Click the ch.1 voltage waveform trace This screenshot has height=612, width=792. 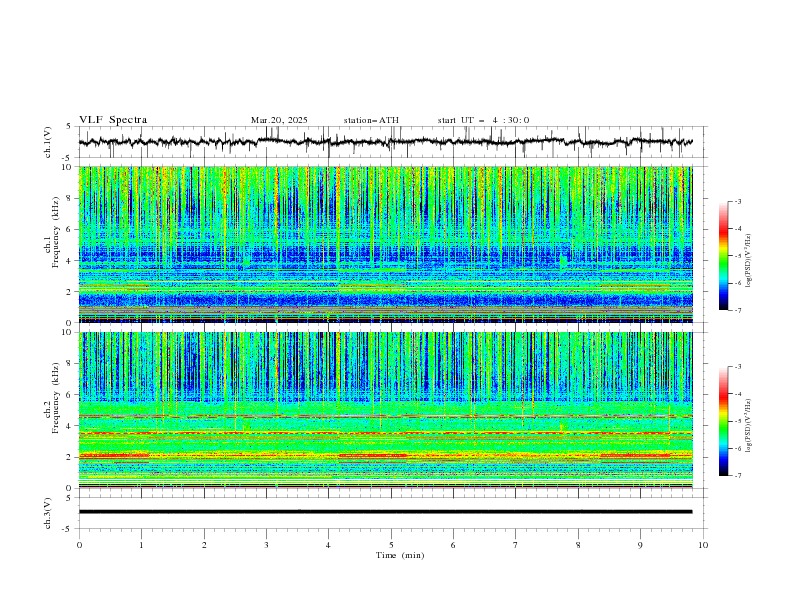click(385, 142)
